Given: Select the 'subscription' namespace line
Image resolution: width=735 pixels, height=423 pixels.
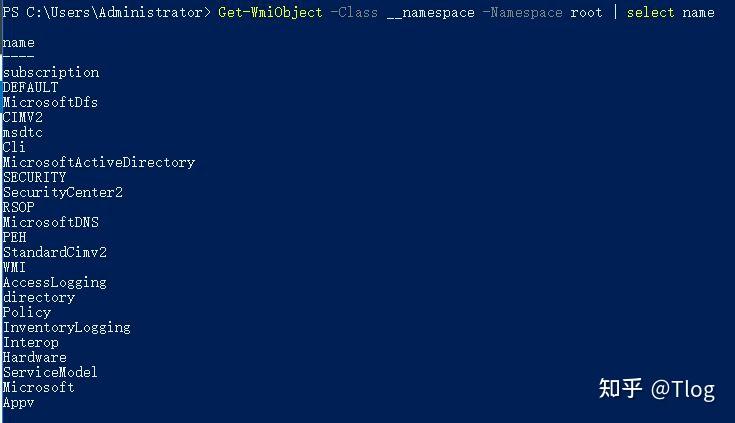Looking at the screenshot, I should pos(51,72).
